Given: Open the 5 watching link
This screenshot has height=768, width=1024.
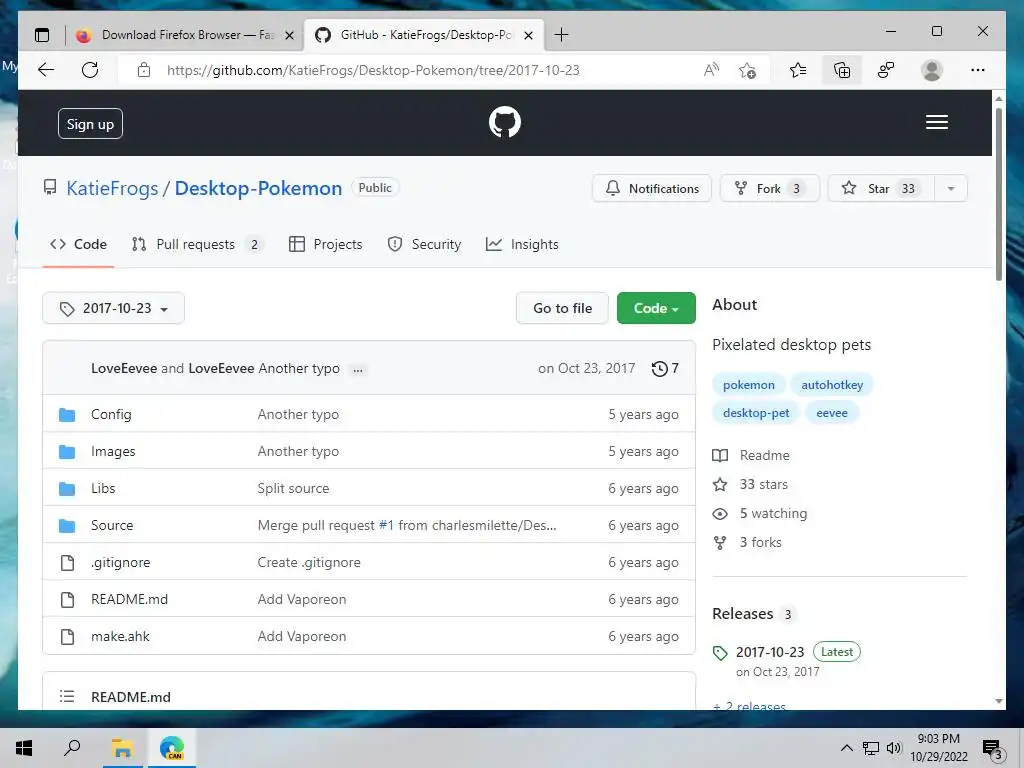Looking at the screenshot, I should tap(760, 513).
